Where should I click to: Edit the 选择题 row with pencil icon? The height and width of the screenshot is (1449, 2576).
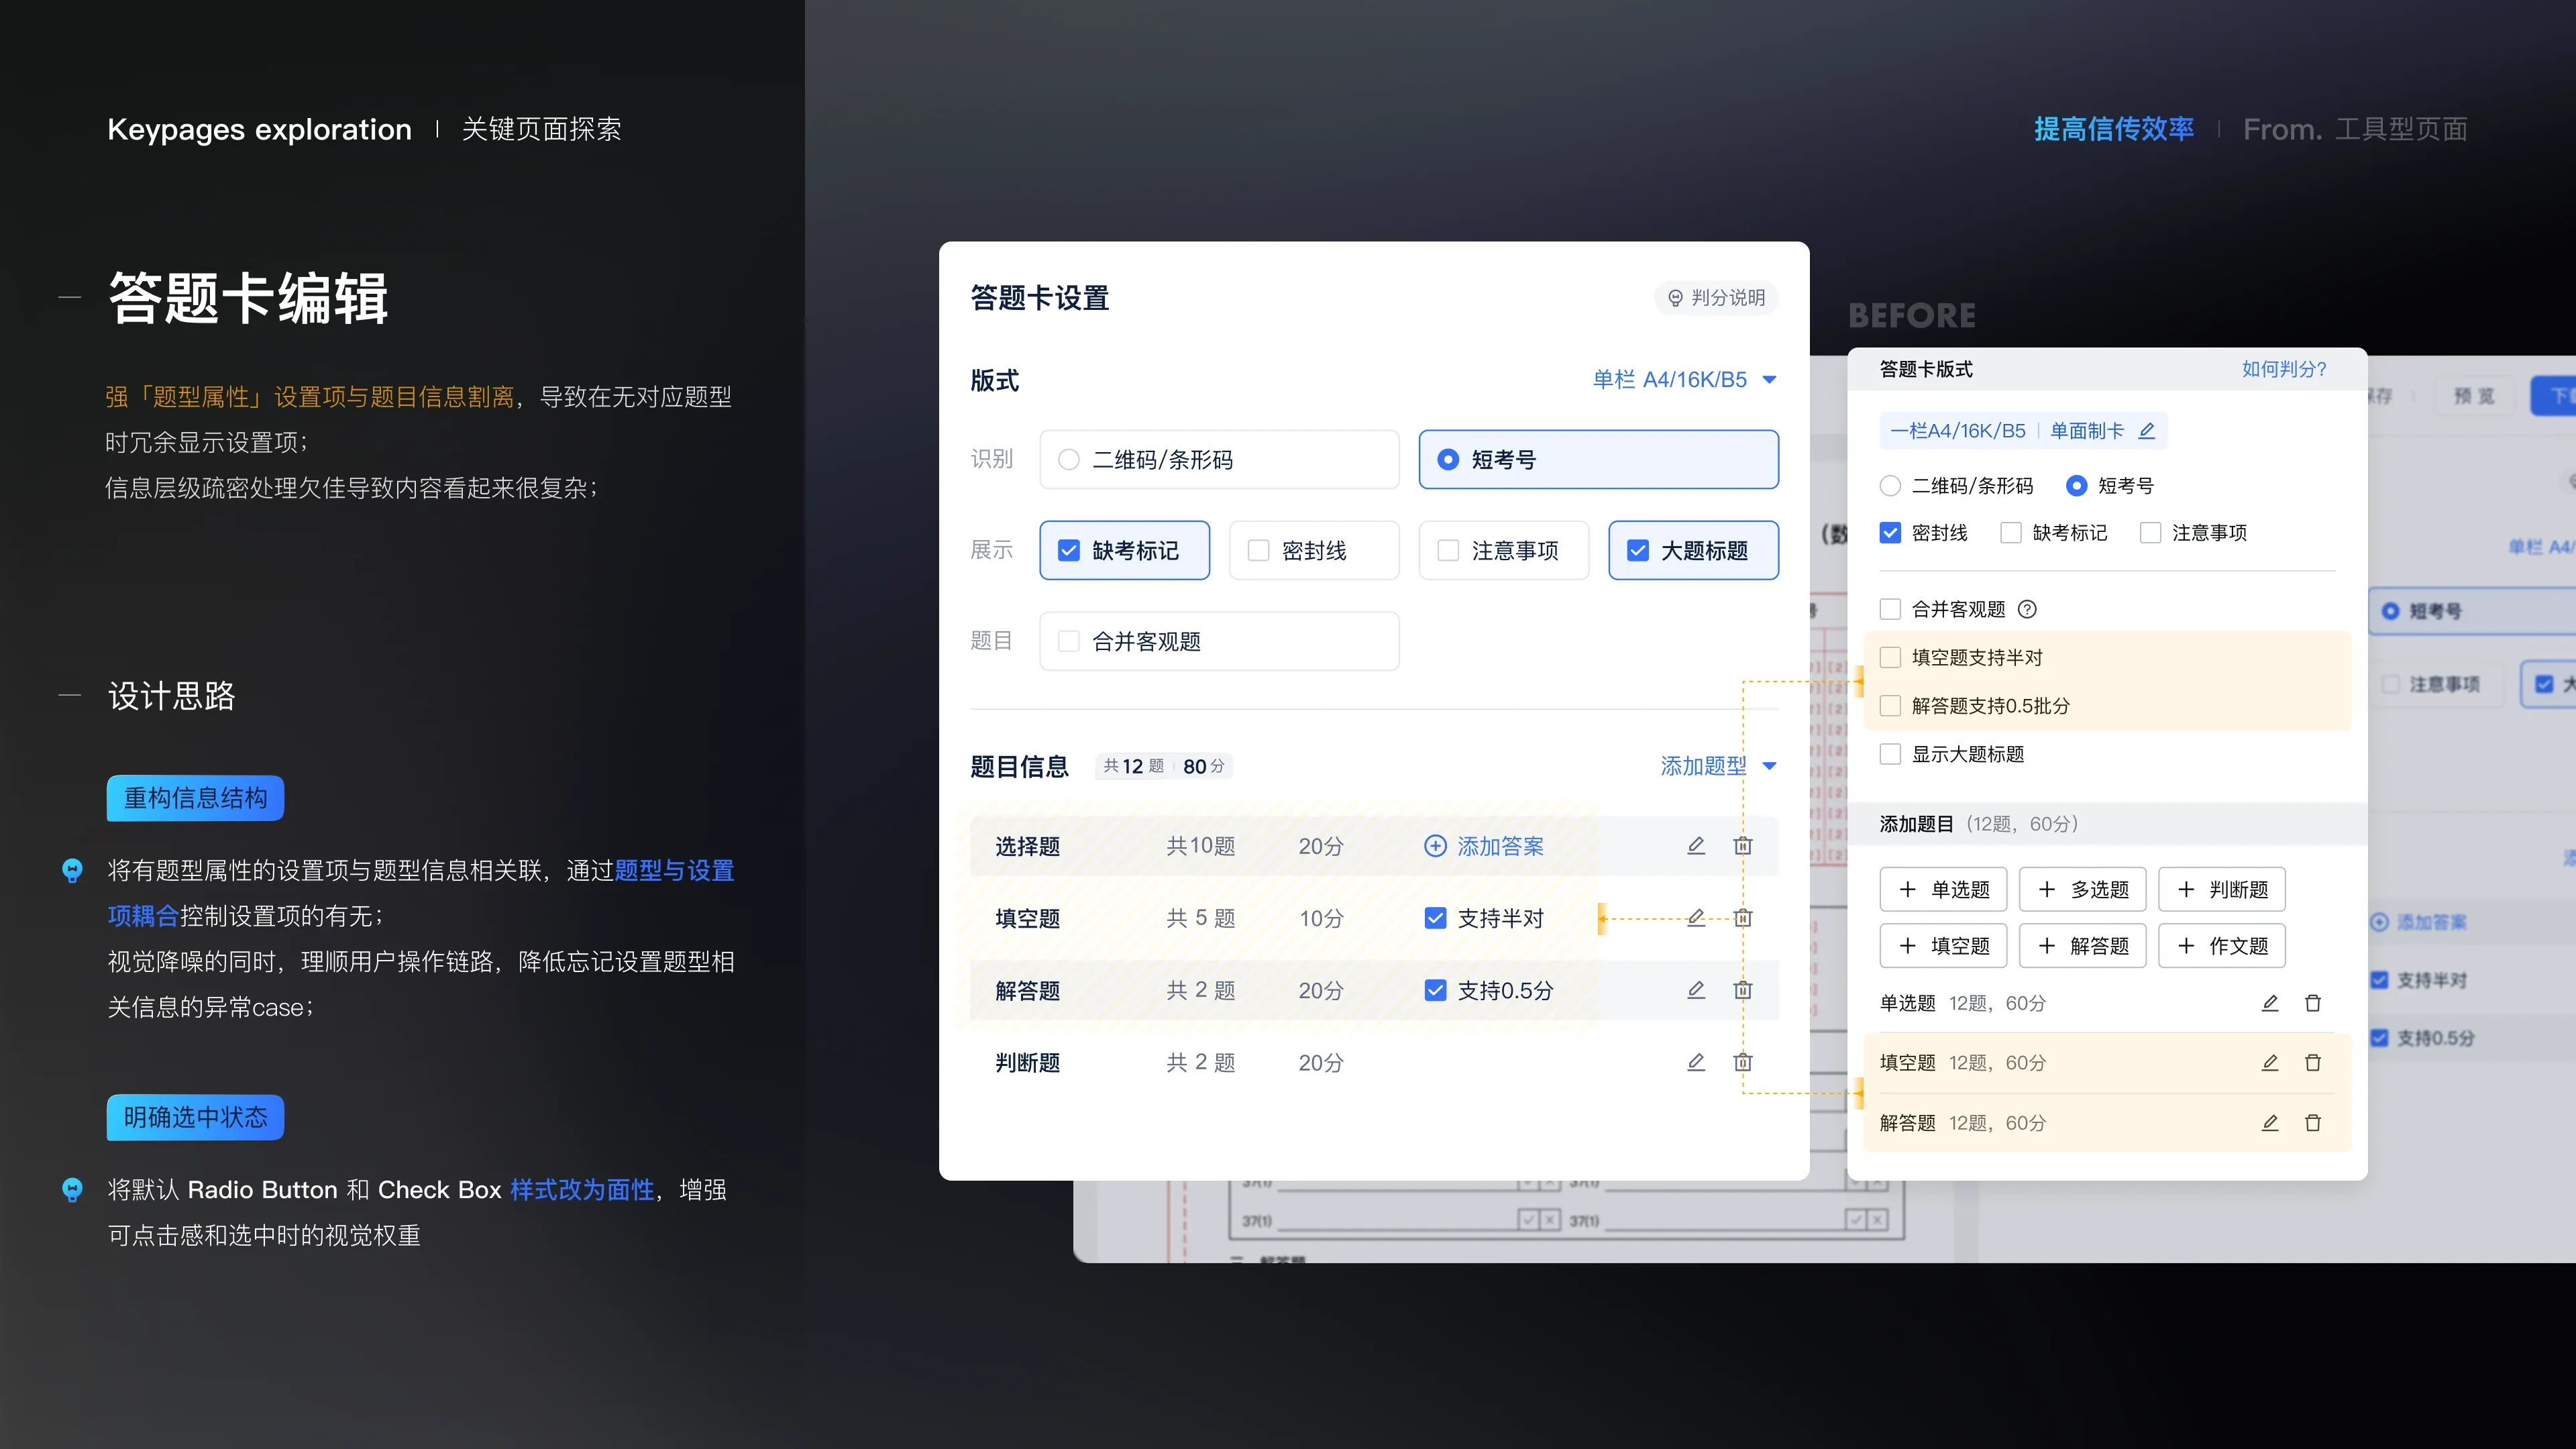(x=1696, y=846)
